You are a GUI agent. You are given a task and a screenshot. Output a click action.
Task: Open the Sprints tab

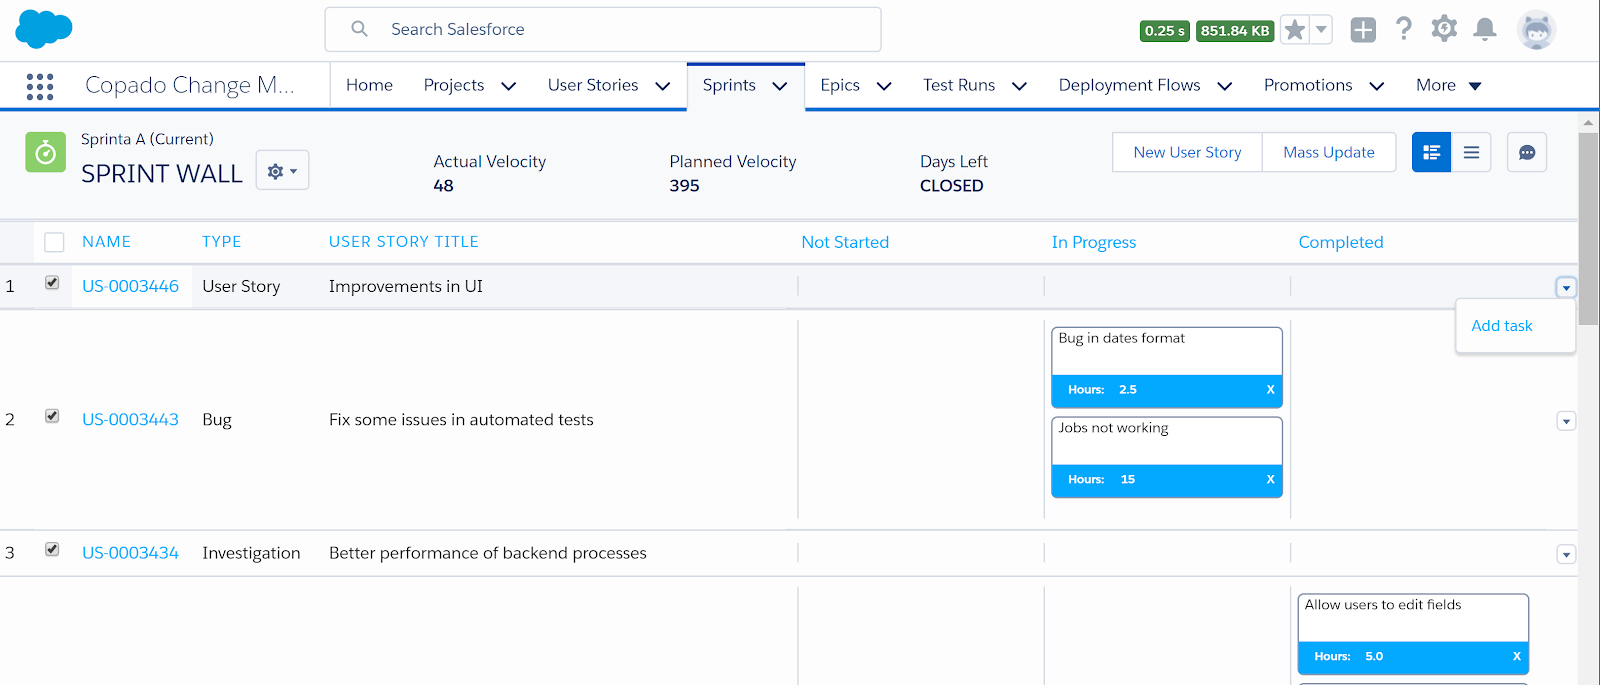coord(729,85)
